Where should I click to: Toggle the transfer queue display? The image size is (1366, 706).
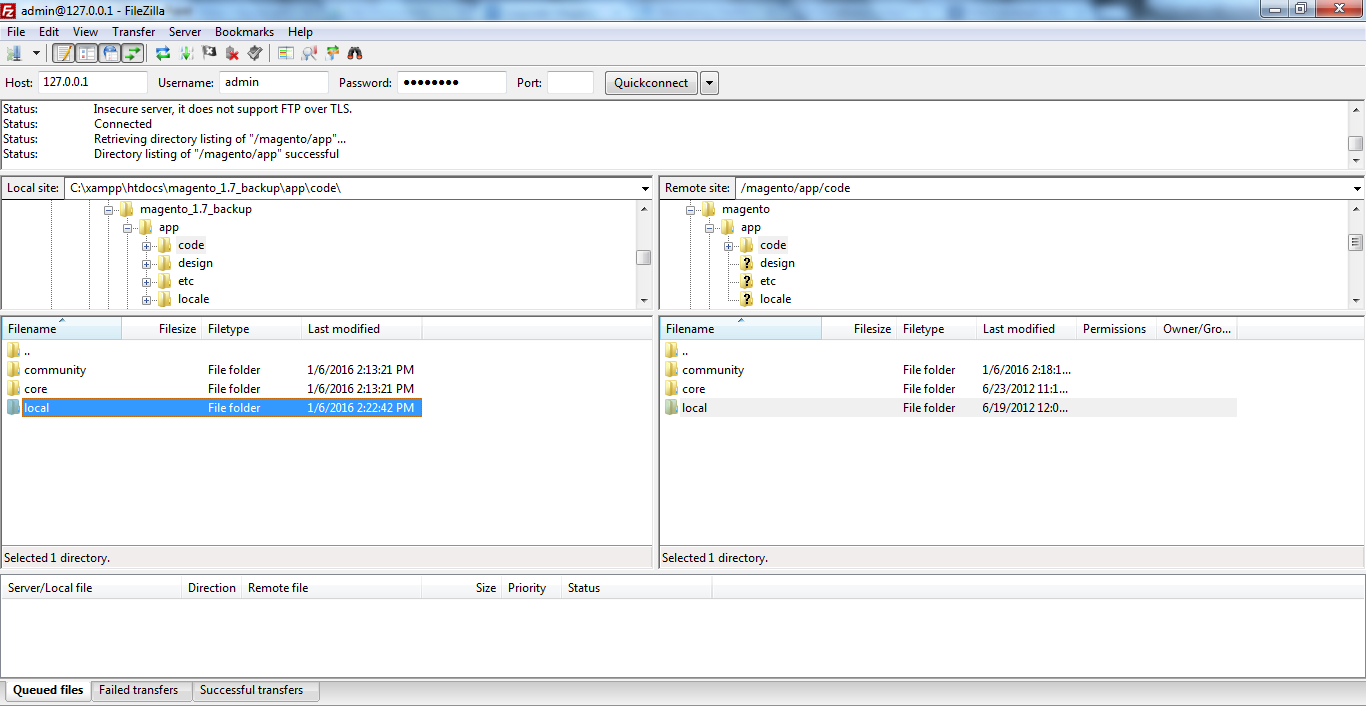click(133, 53)
